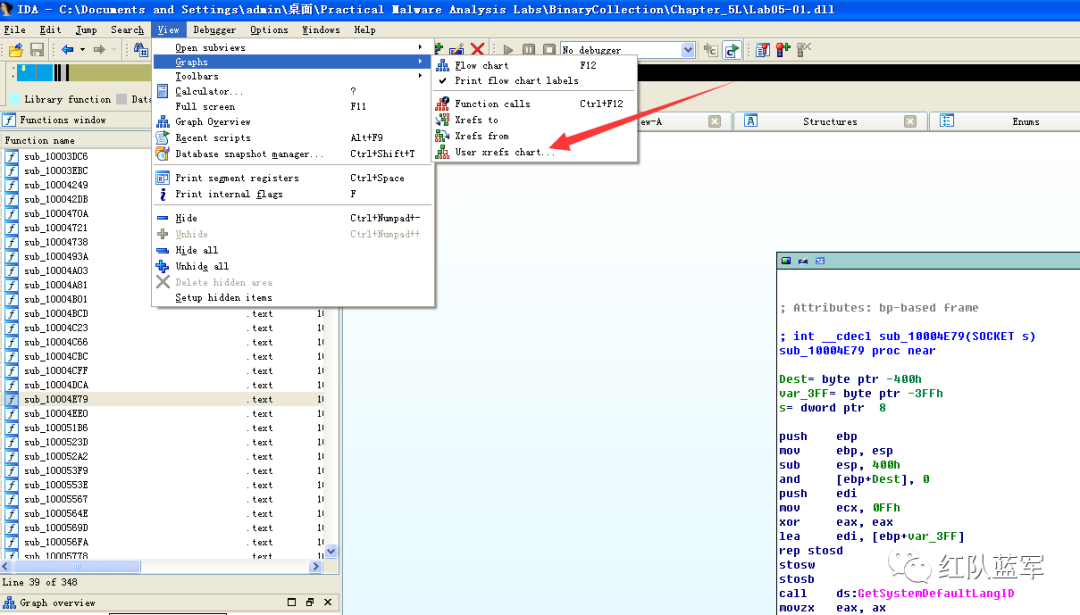The image size is (1080, 615).
Task: Float the Graph overview panel
Action: click(x=310, y=602)
